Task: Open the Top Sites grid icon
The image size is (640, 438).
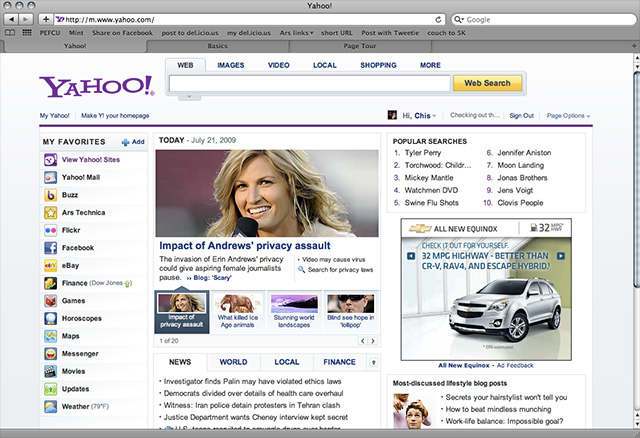Action: coord(27,33)
